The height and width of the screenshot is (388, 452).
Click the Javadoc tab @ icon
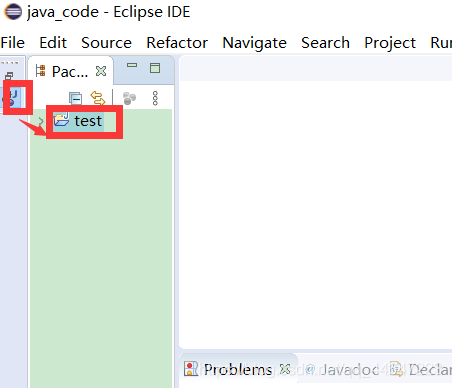point(310,369)
